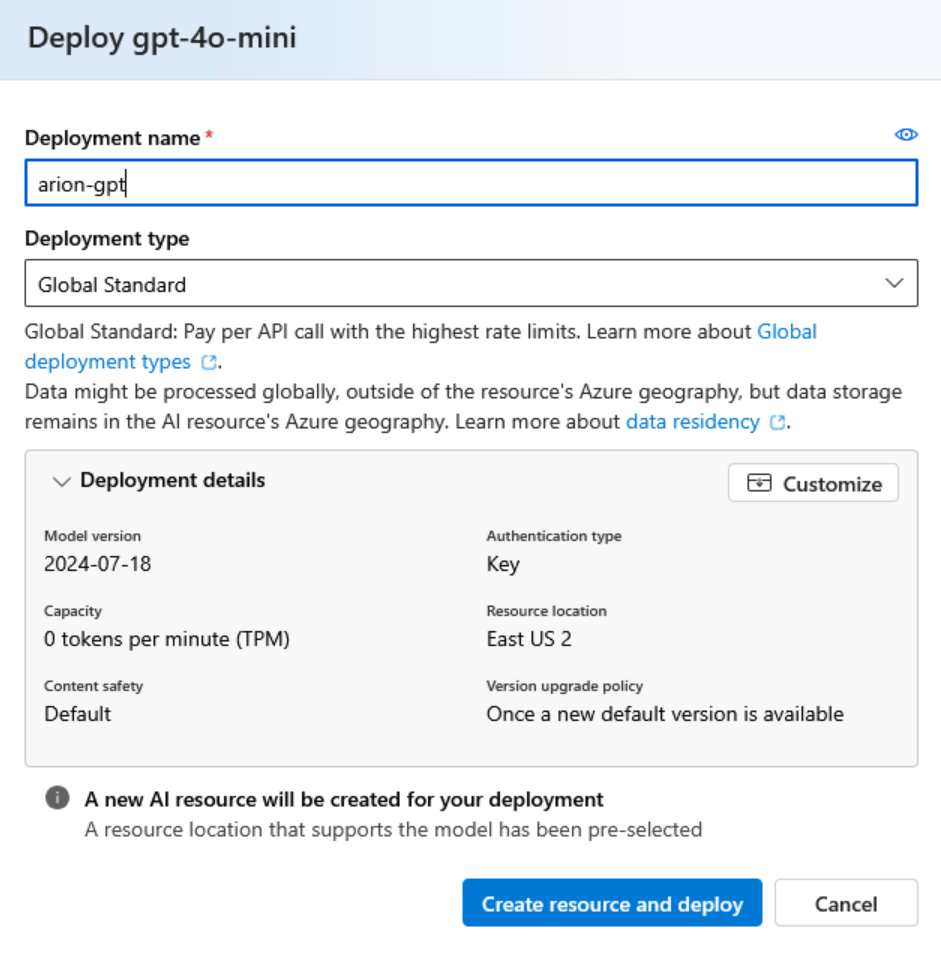Click the eye icon beside Deployment name
Viewport: 941px width, 967px height.
[x=906, y=134]
